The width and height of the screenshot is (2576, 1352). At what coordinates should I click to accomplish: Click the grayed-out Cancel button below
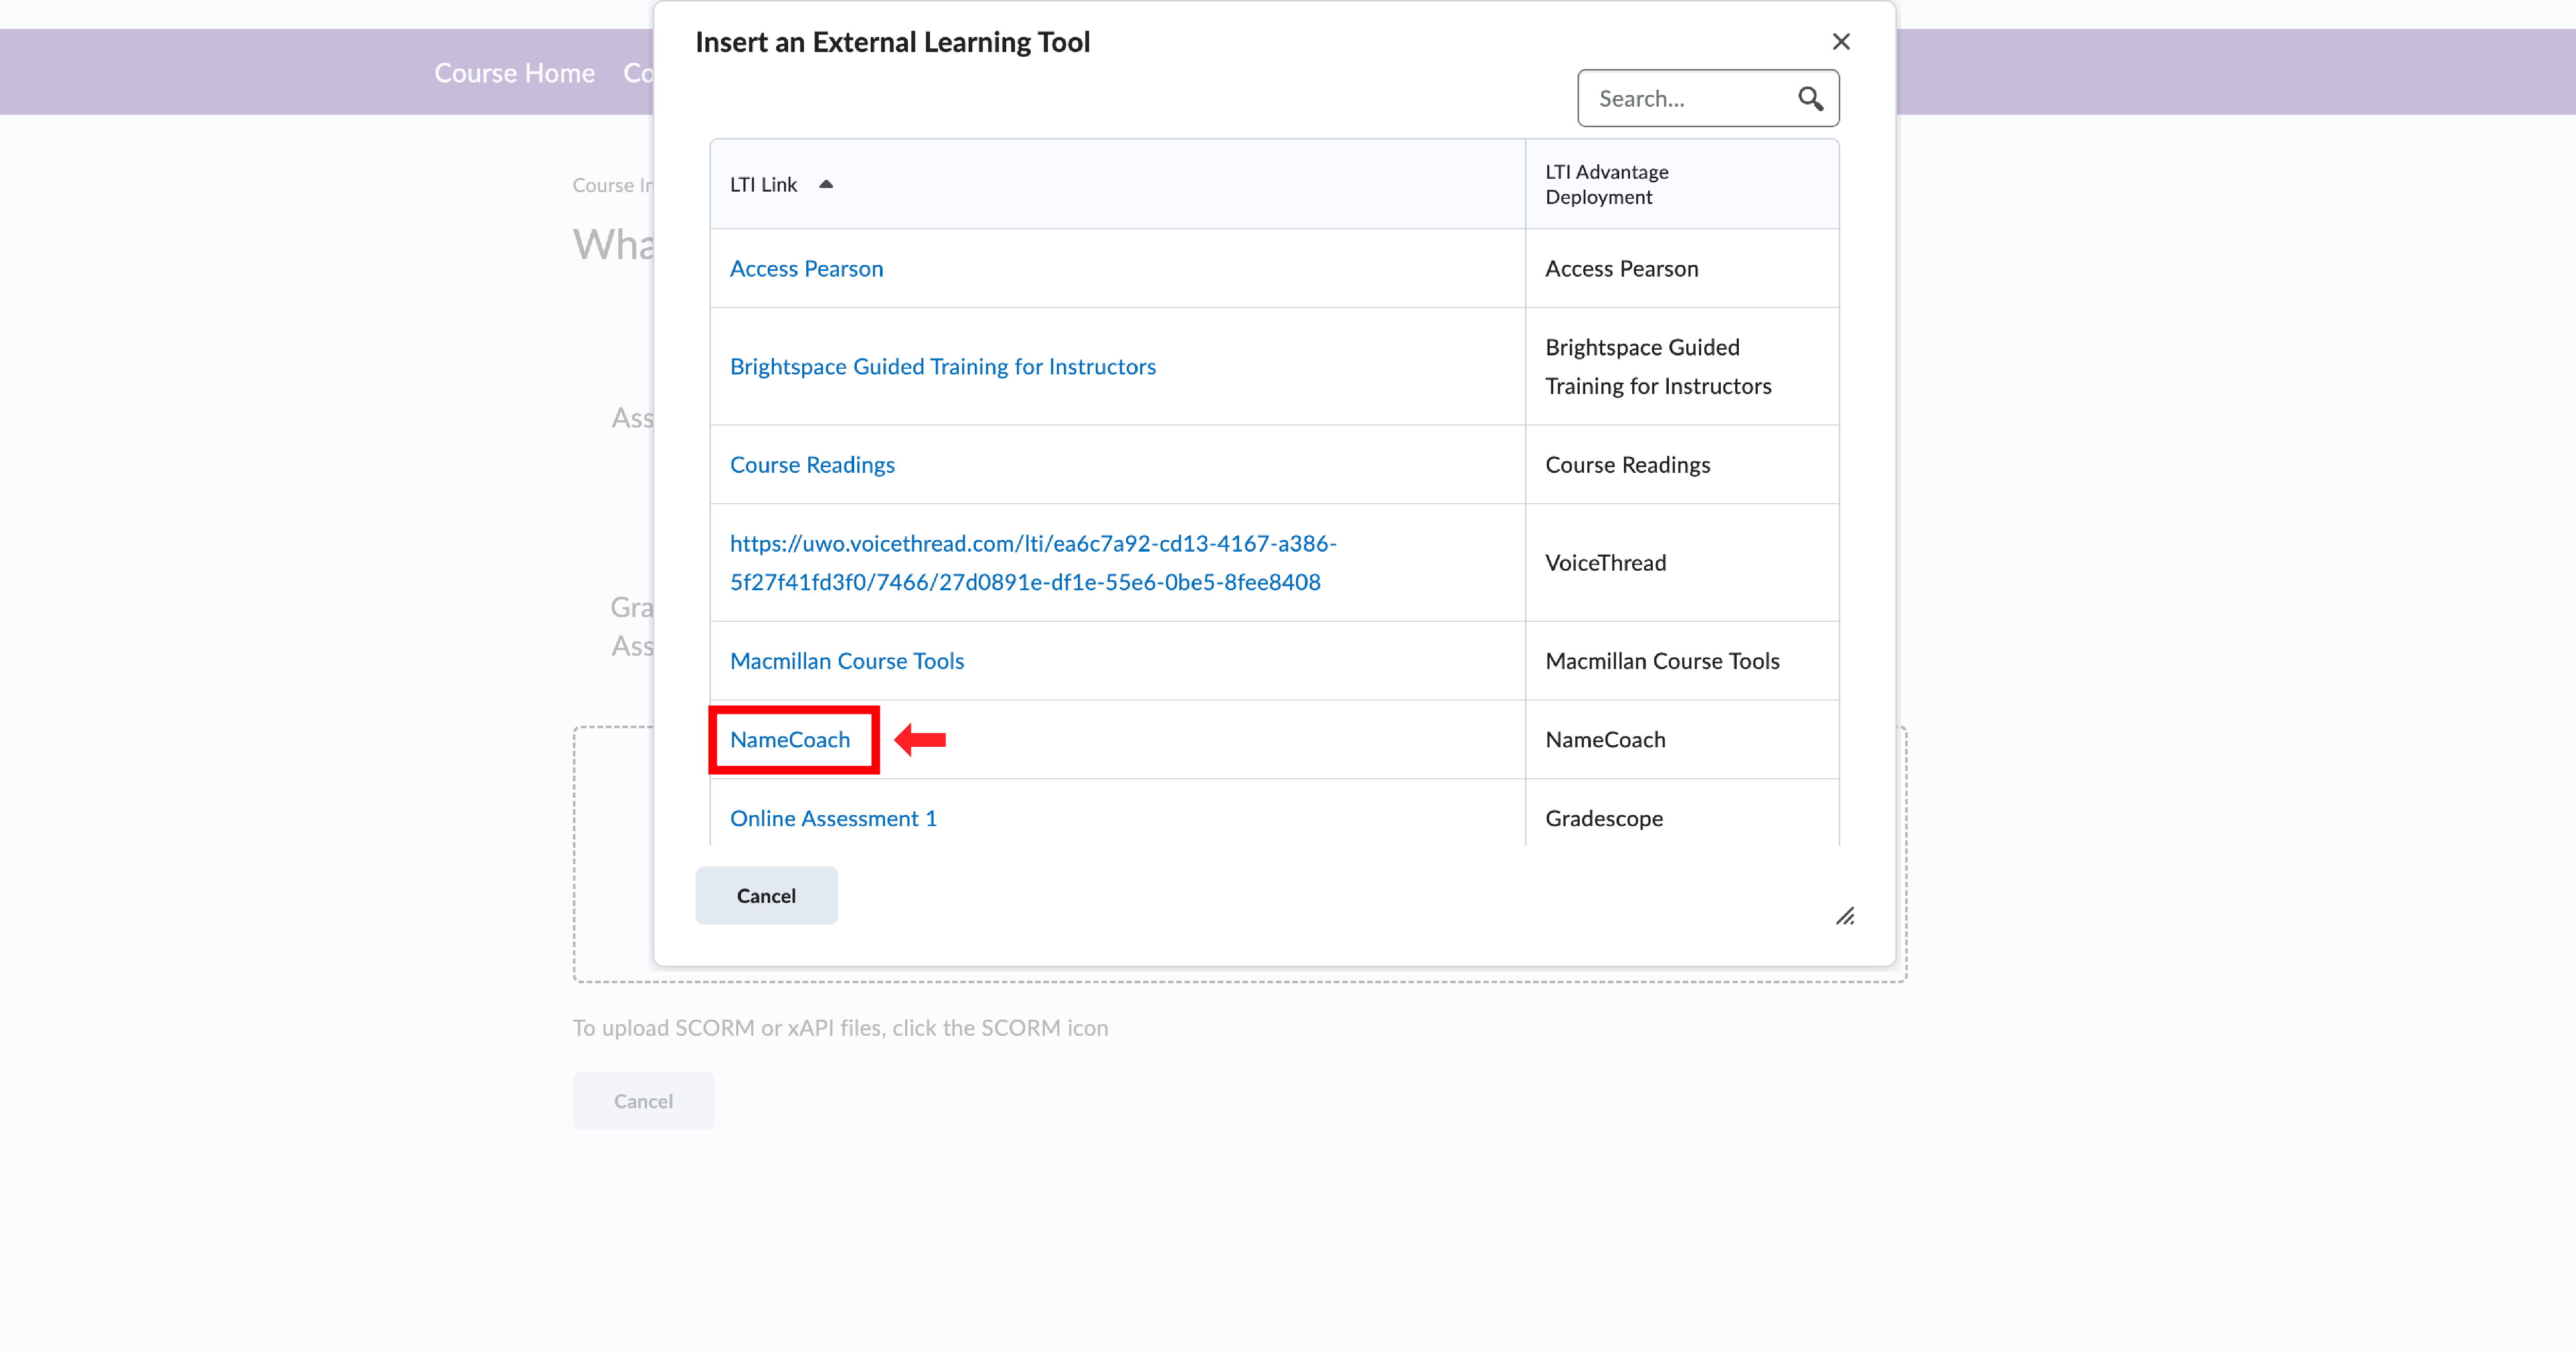pos(643,1100)
